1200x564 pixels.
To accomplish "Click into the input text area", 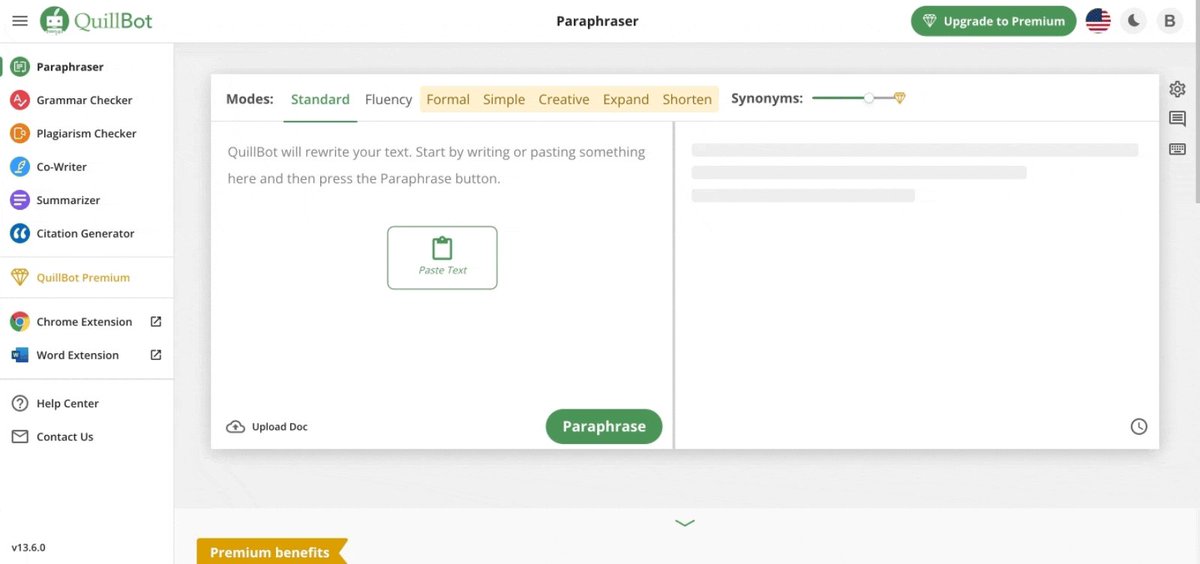I will 442,264.
